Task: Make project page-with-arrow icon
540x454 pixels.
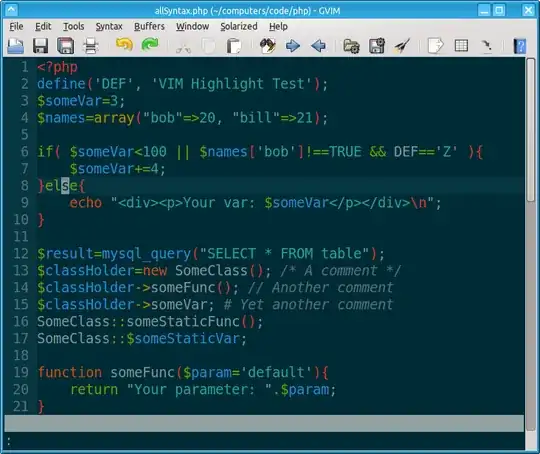Action: (436, 46)
